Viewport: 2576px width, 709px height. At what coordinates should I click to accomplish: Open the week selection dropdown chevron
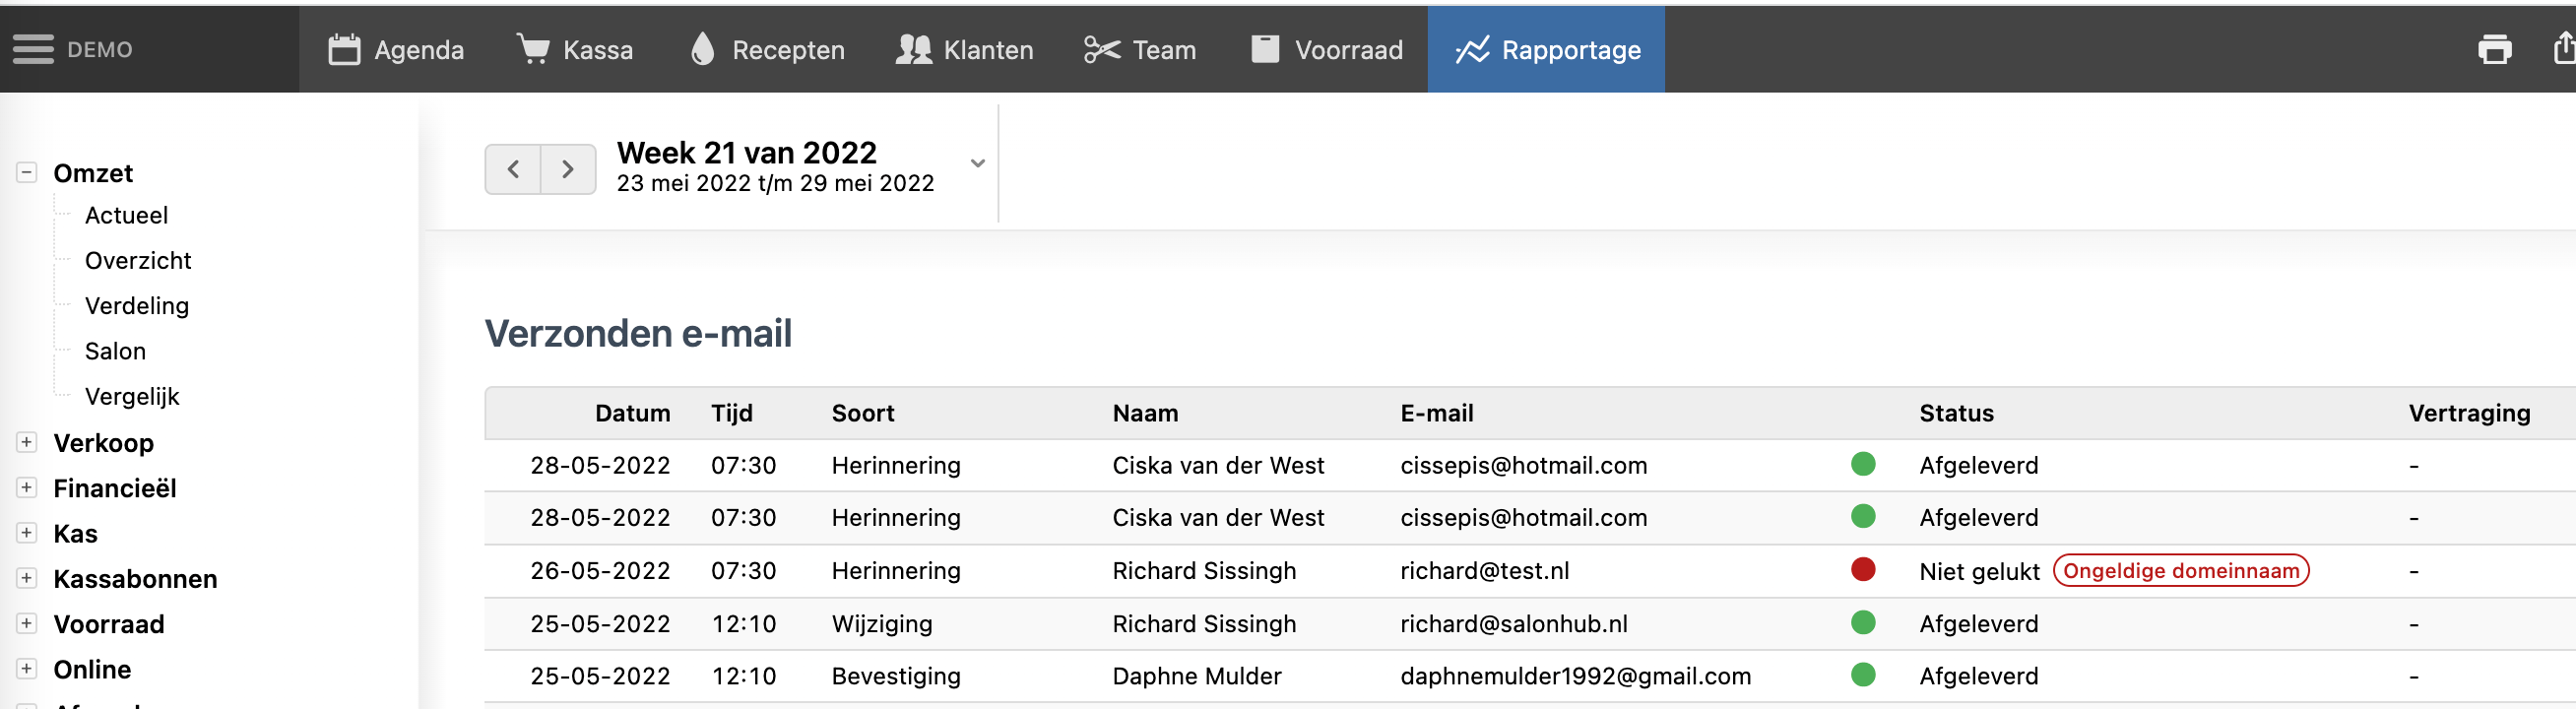(977, 163)
